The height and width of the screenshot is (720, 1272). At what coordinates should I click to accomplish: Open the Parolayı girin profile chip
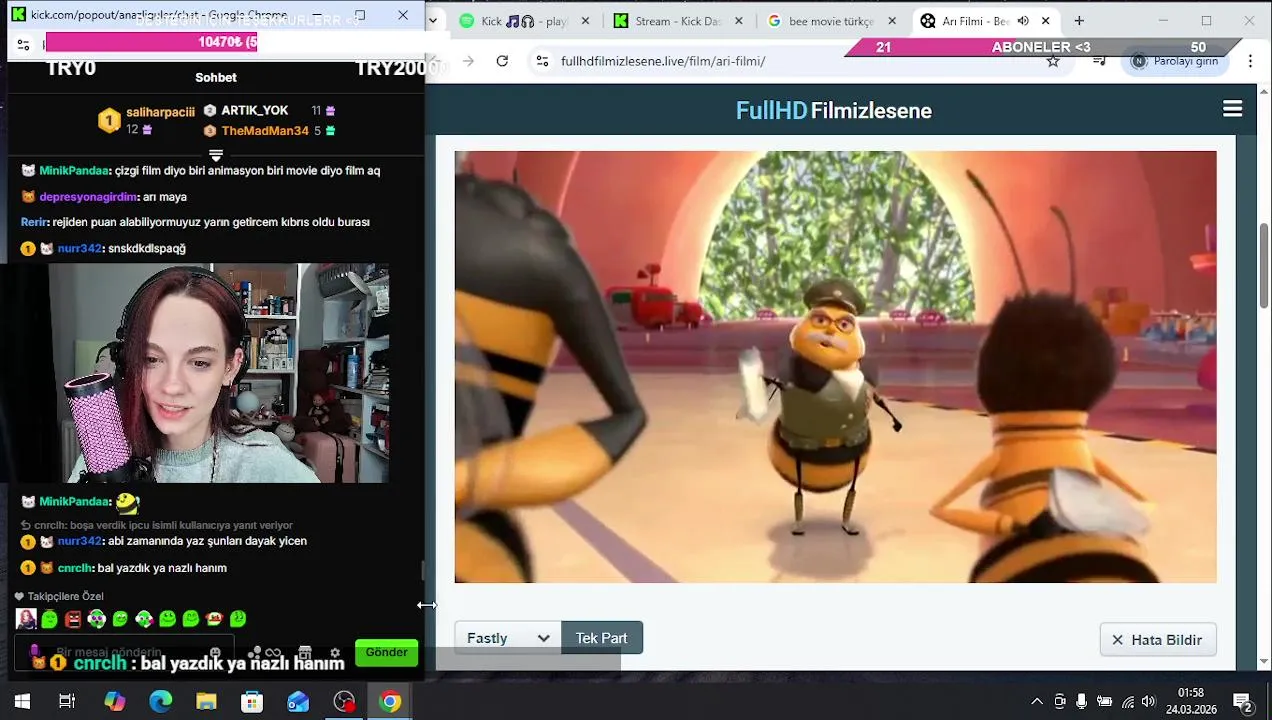click(x=1176, y=61)
